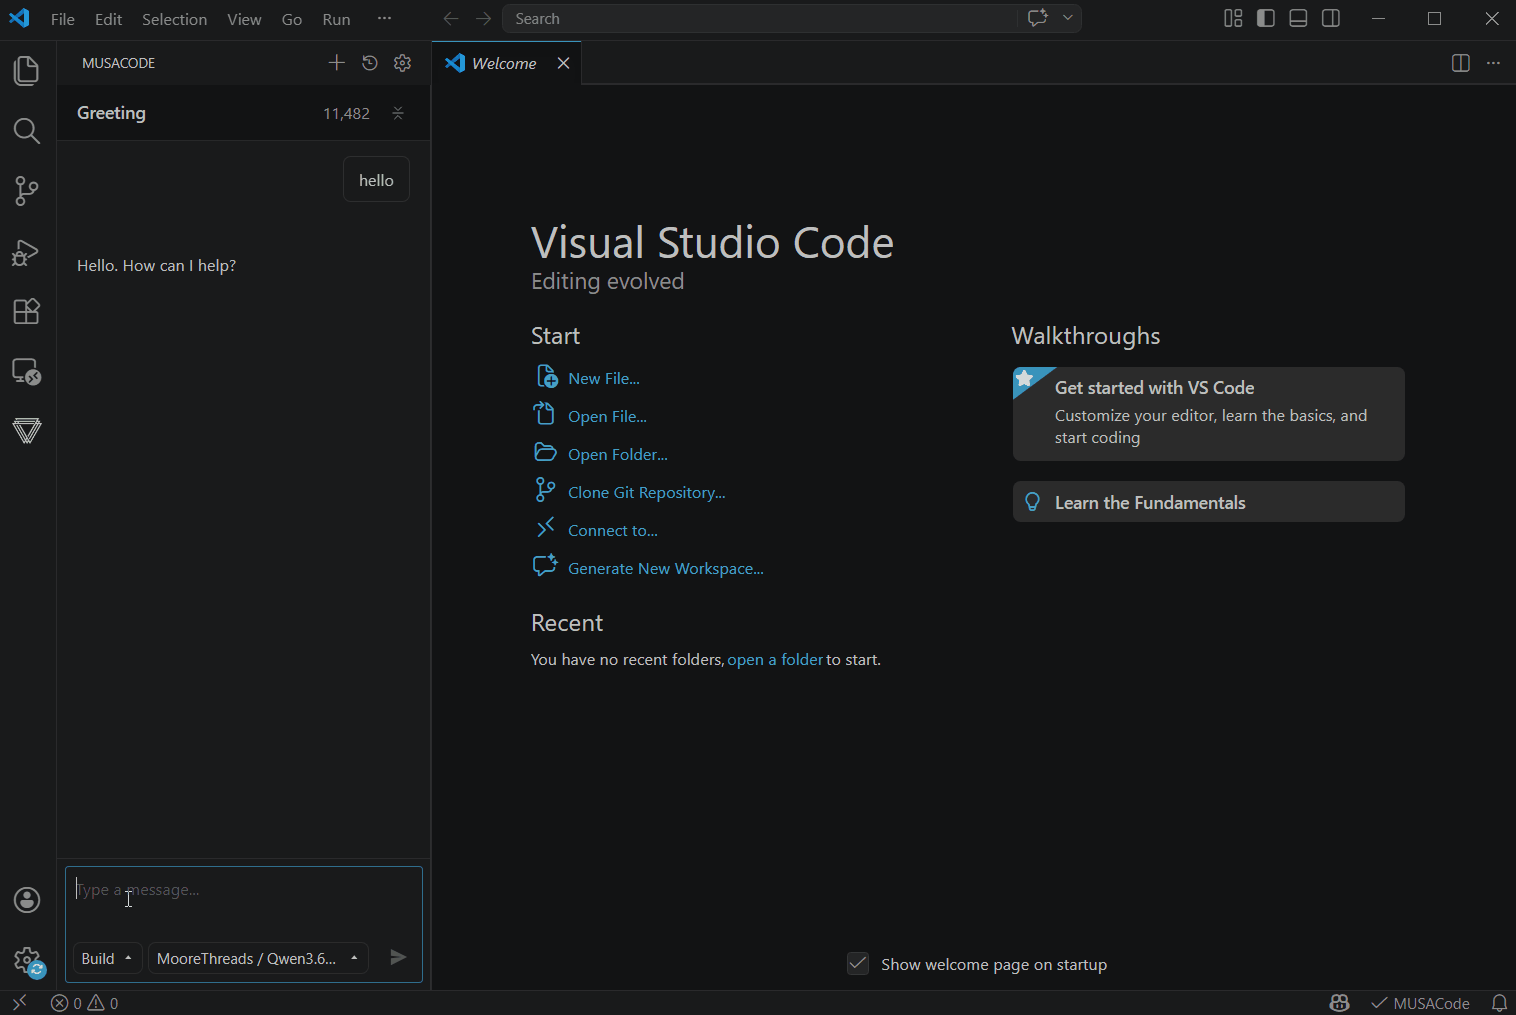The width and height of the screenshot is (1516, 1015).
Task: Click the 11,482 token count
Action: [346, 114]
